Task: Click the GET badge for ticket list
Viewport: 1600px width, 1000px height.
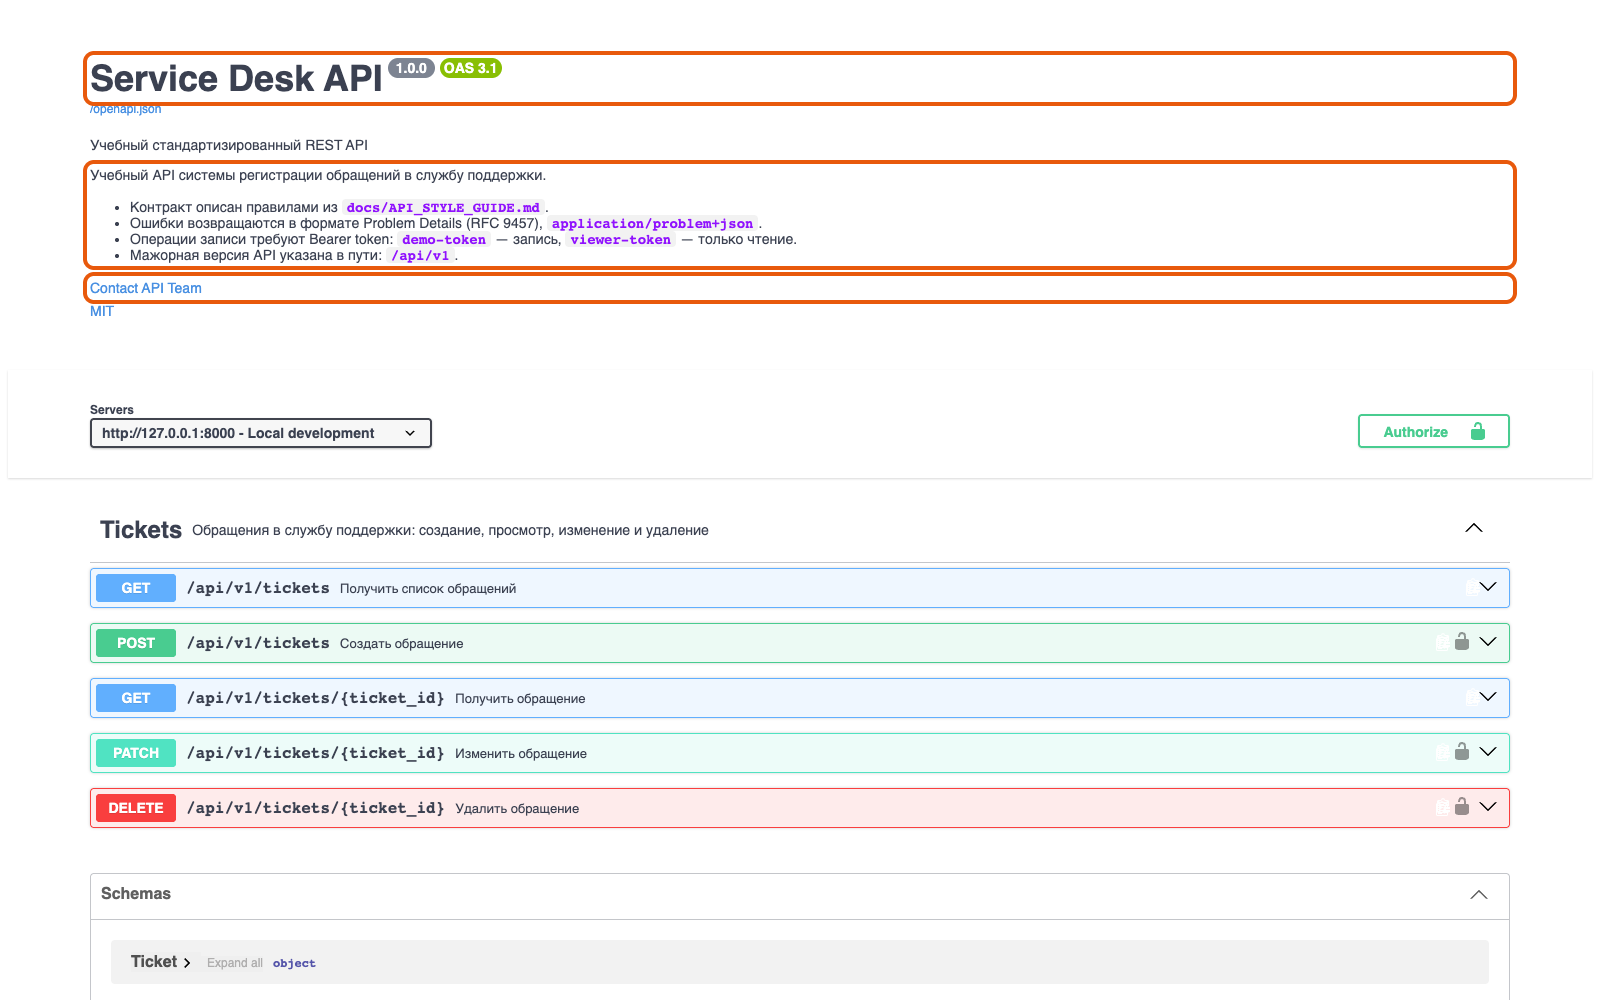Action: pos(136,588)
